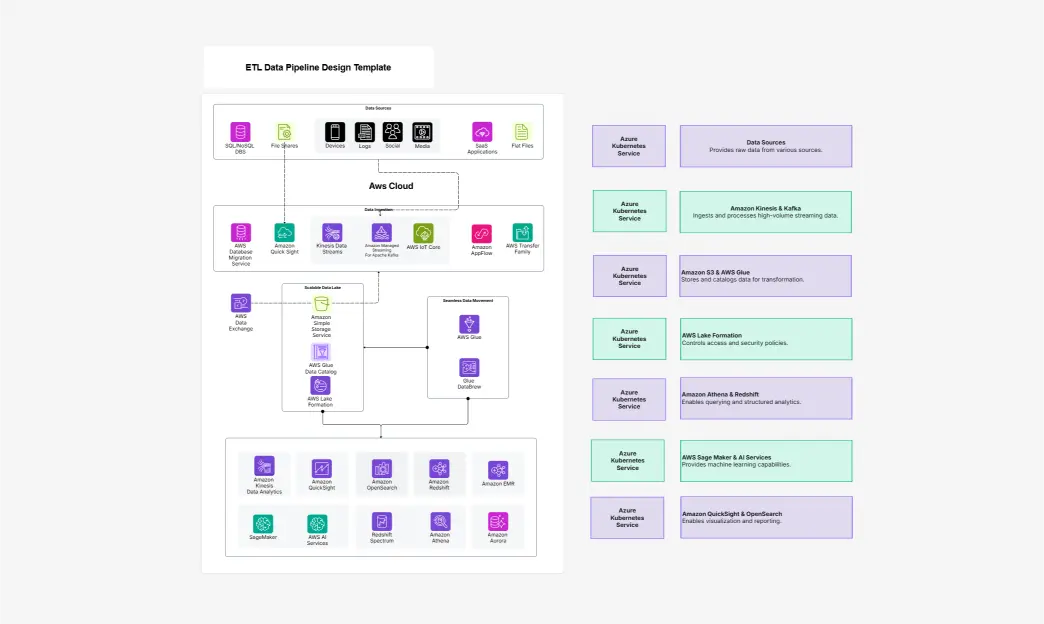This screenshot has width=1044, height=624.
Task: Select the Devices icon in Data Sources
Action: coord(335,132)
